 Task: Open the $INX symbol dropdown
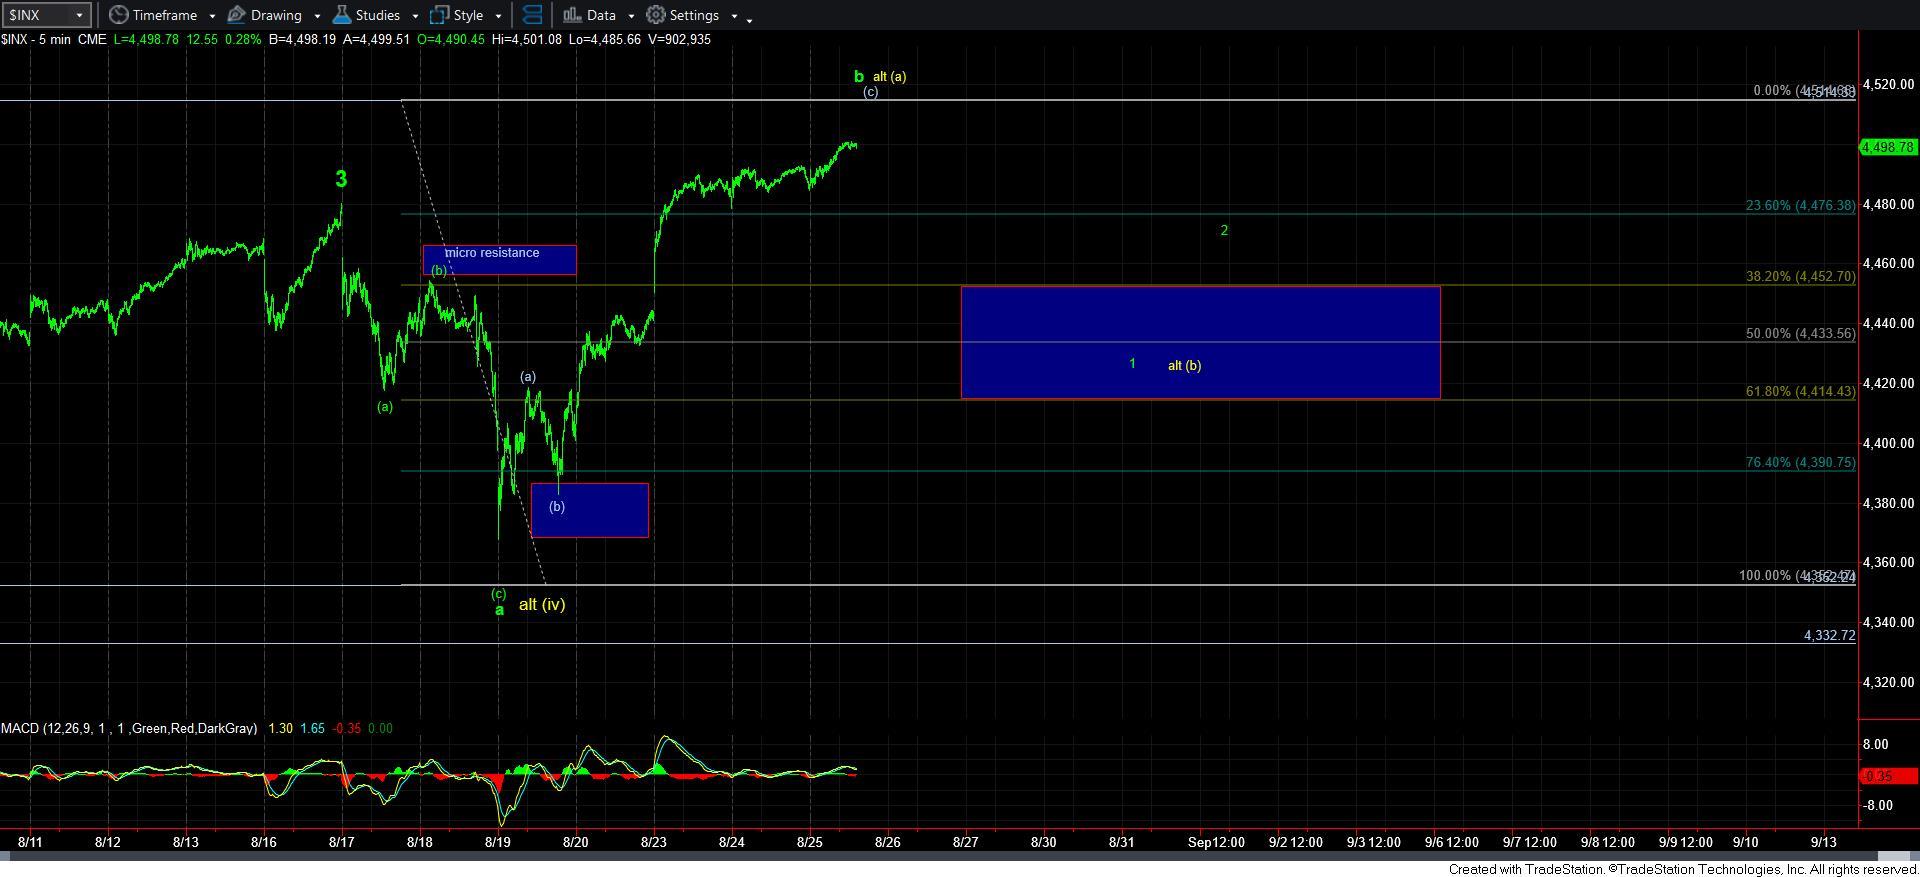(x=78, y=15)
